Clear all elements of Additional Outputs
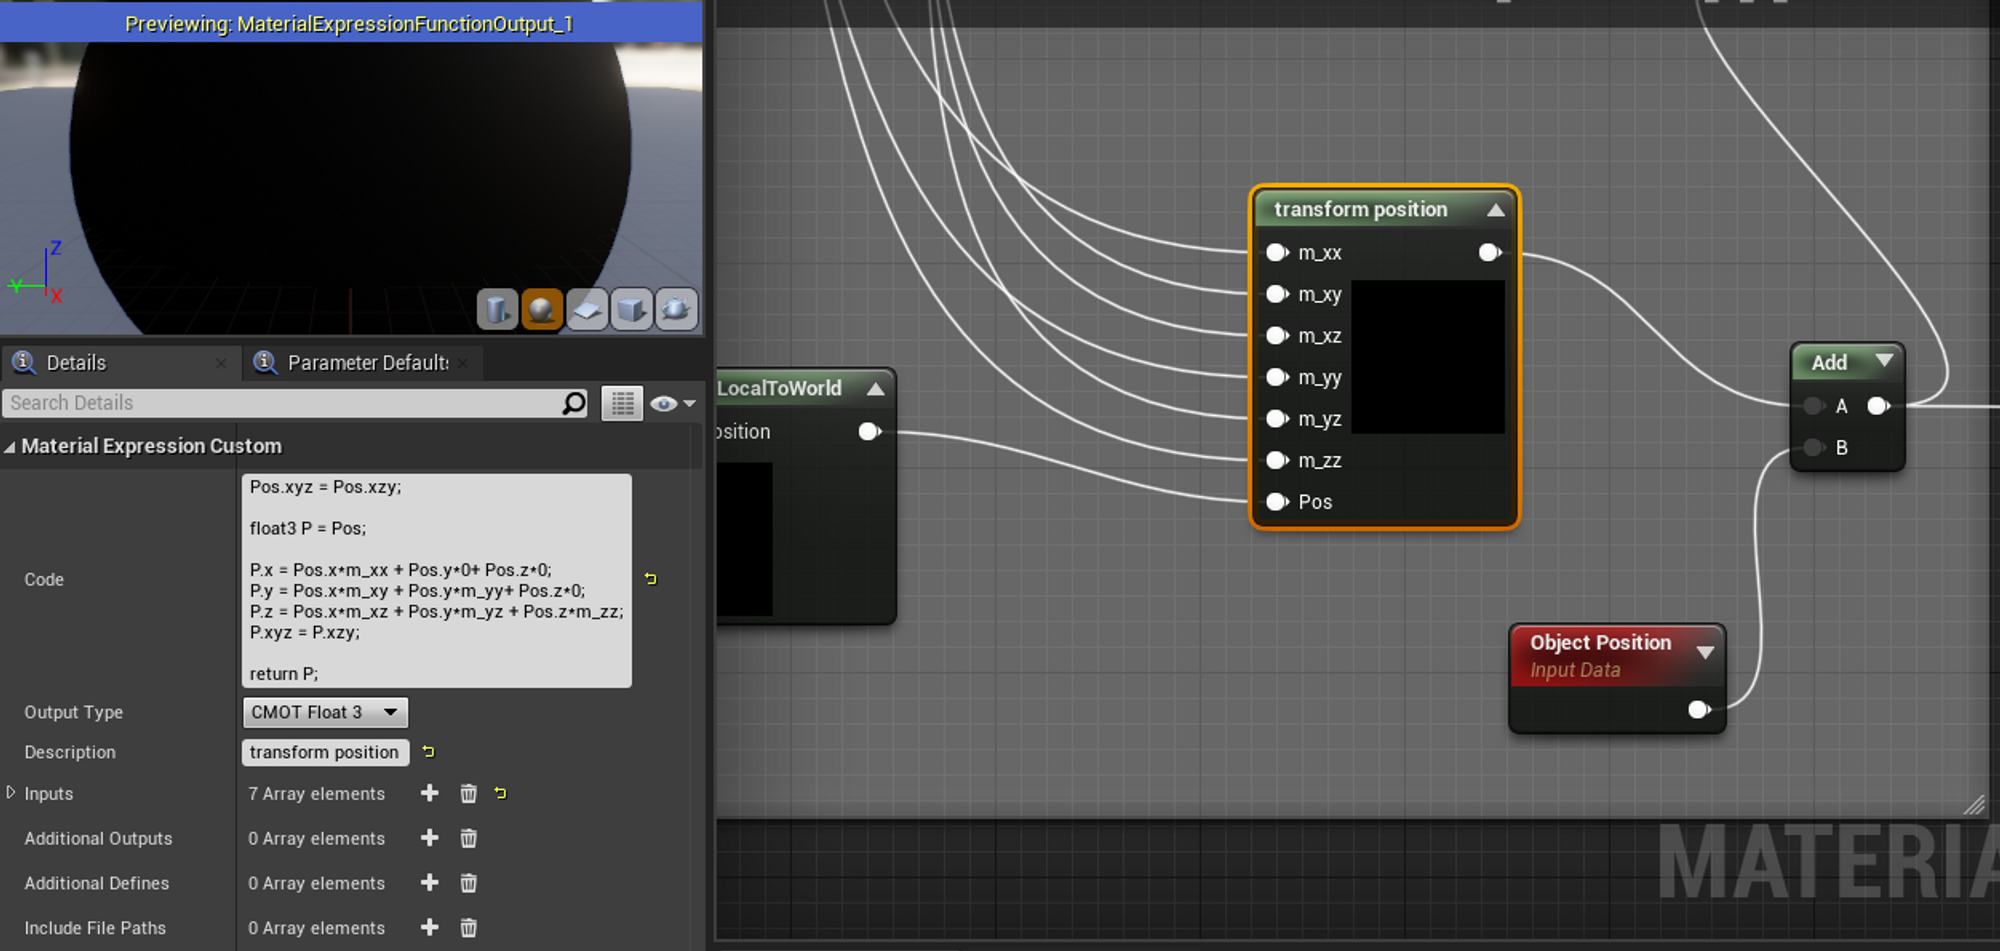 [x=468, y=838]
